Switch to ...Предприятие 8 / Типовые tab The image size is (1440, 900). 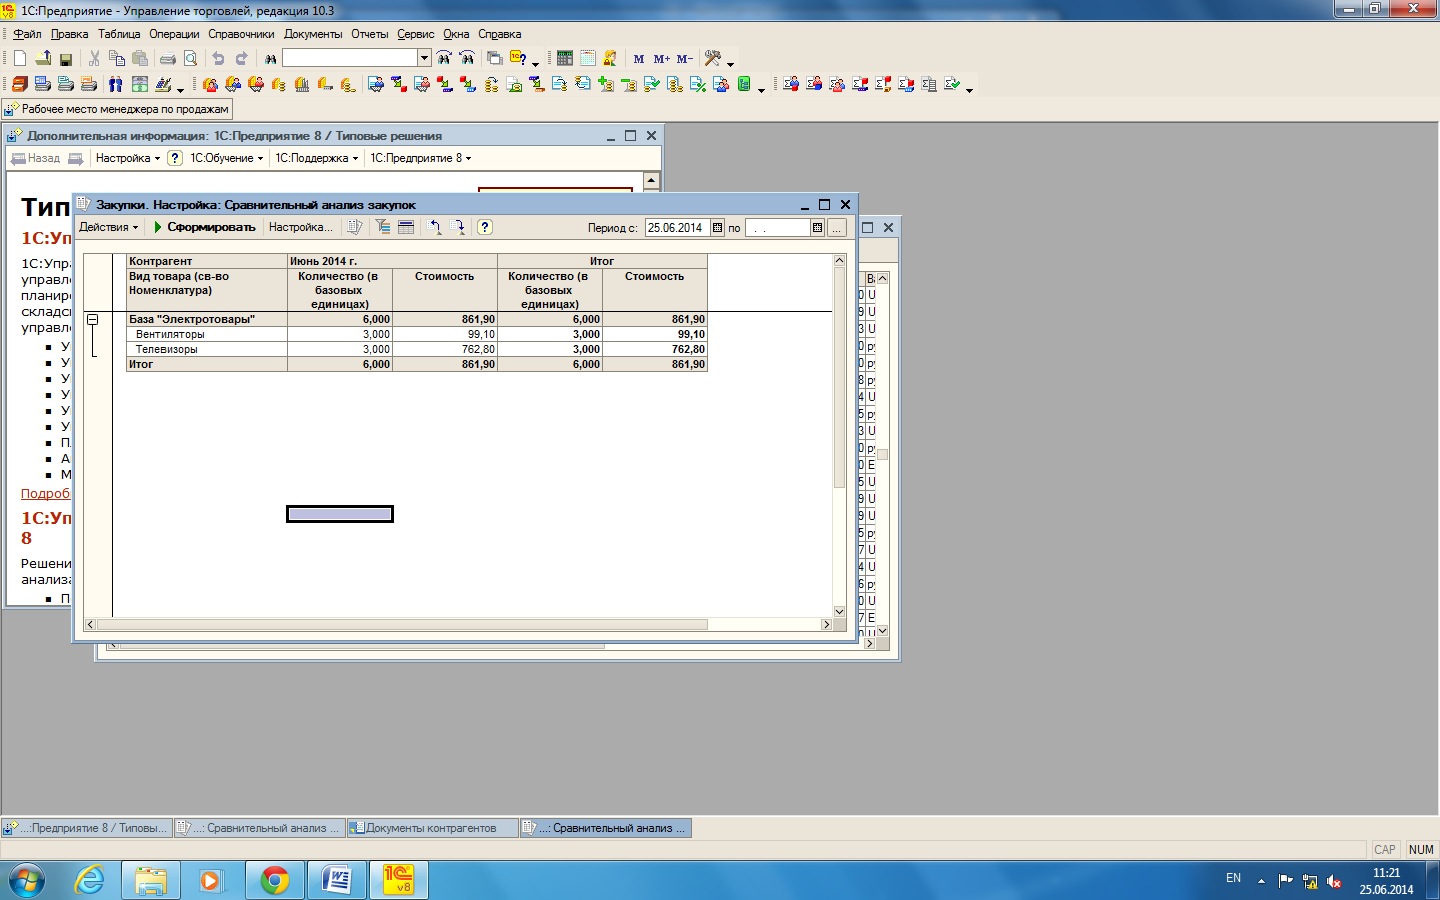(x=86, y=828)
